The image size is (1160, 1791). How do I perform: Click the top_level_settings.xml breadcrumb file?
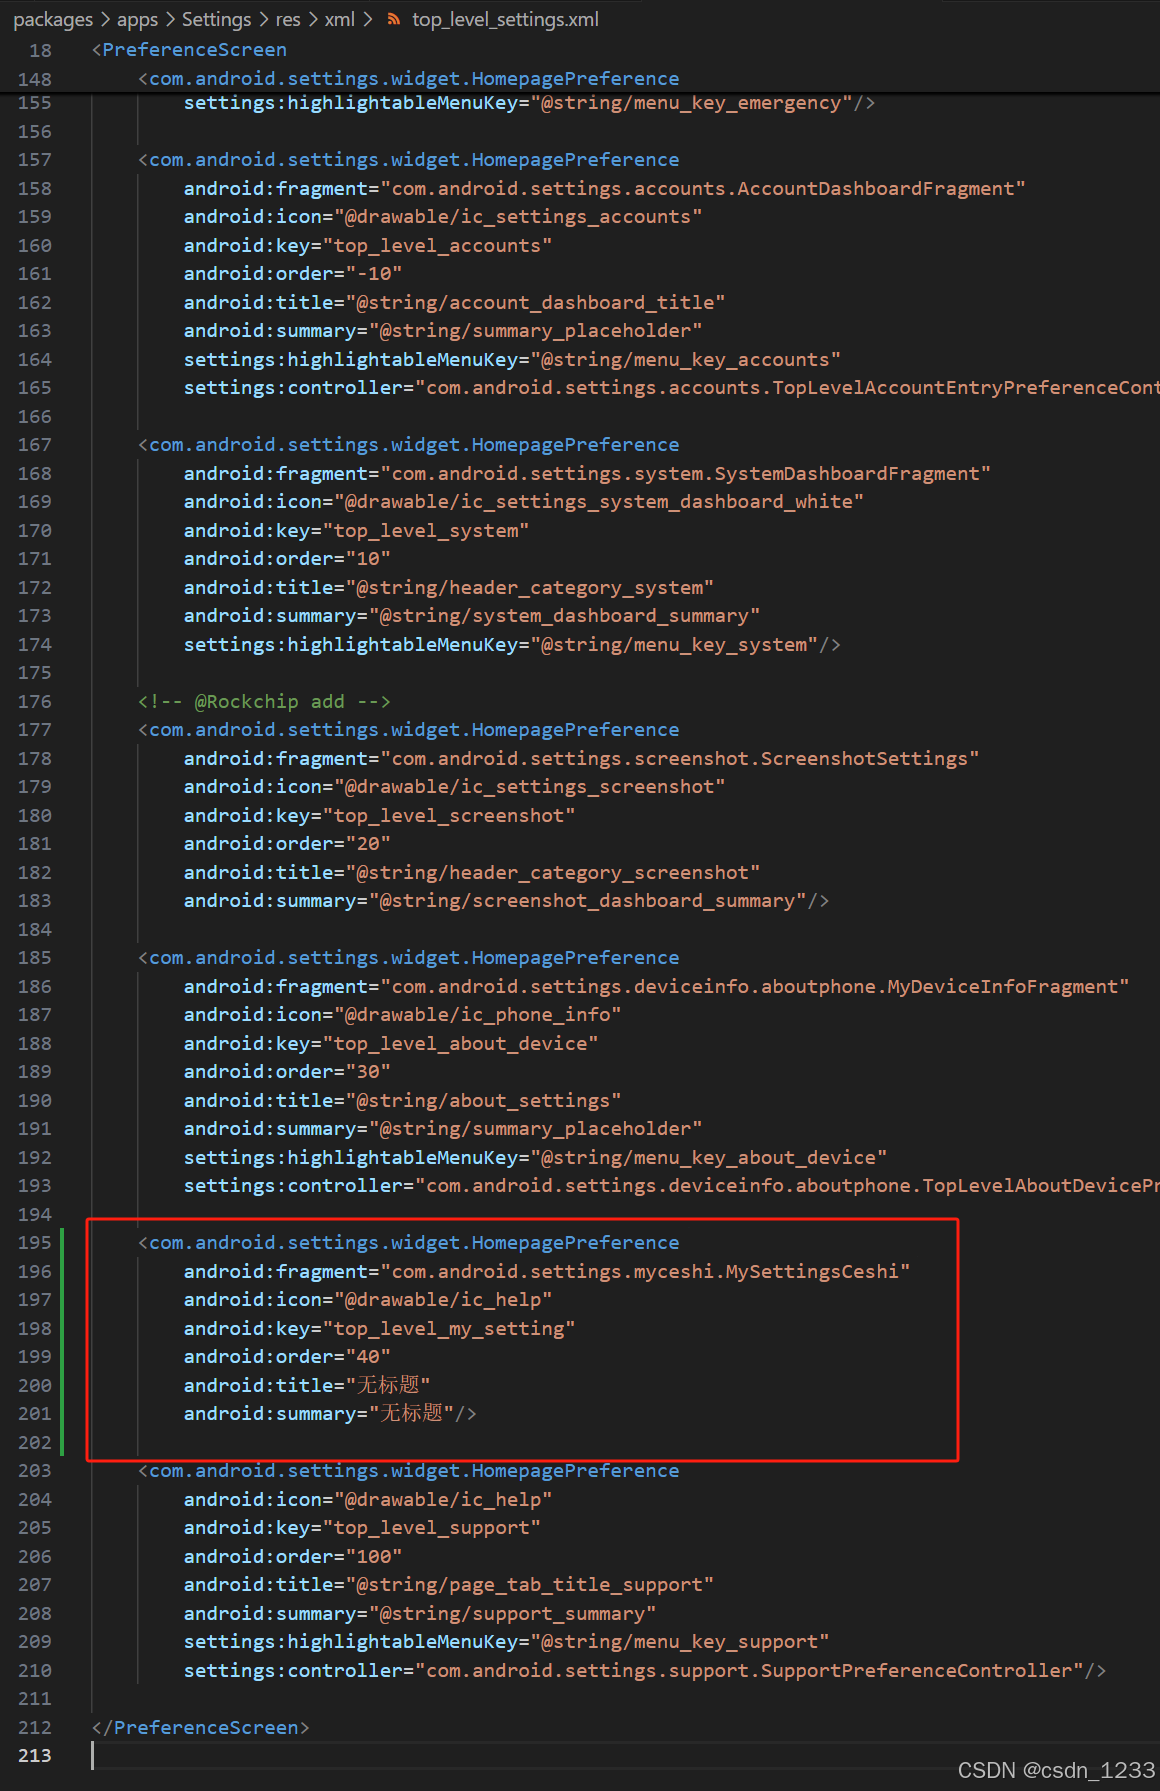tap(505, 20)
